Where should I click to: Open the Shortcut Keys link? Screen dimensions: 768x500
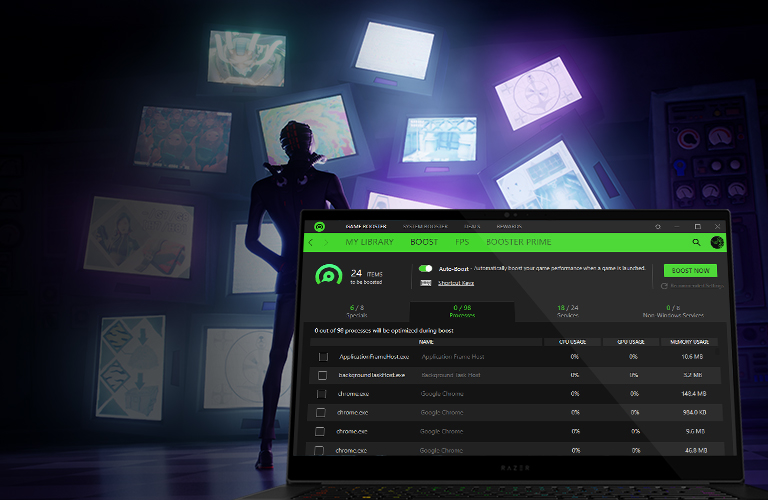coord(456,283)
